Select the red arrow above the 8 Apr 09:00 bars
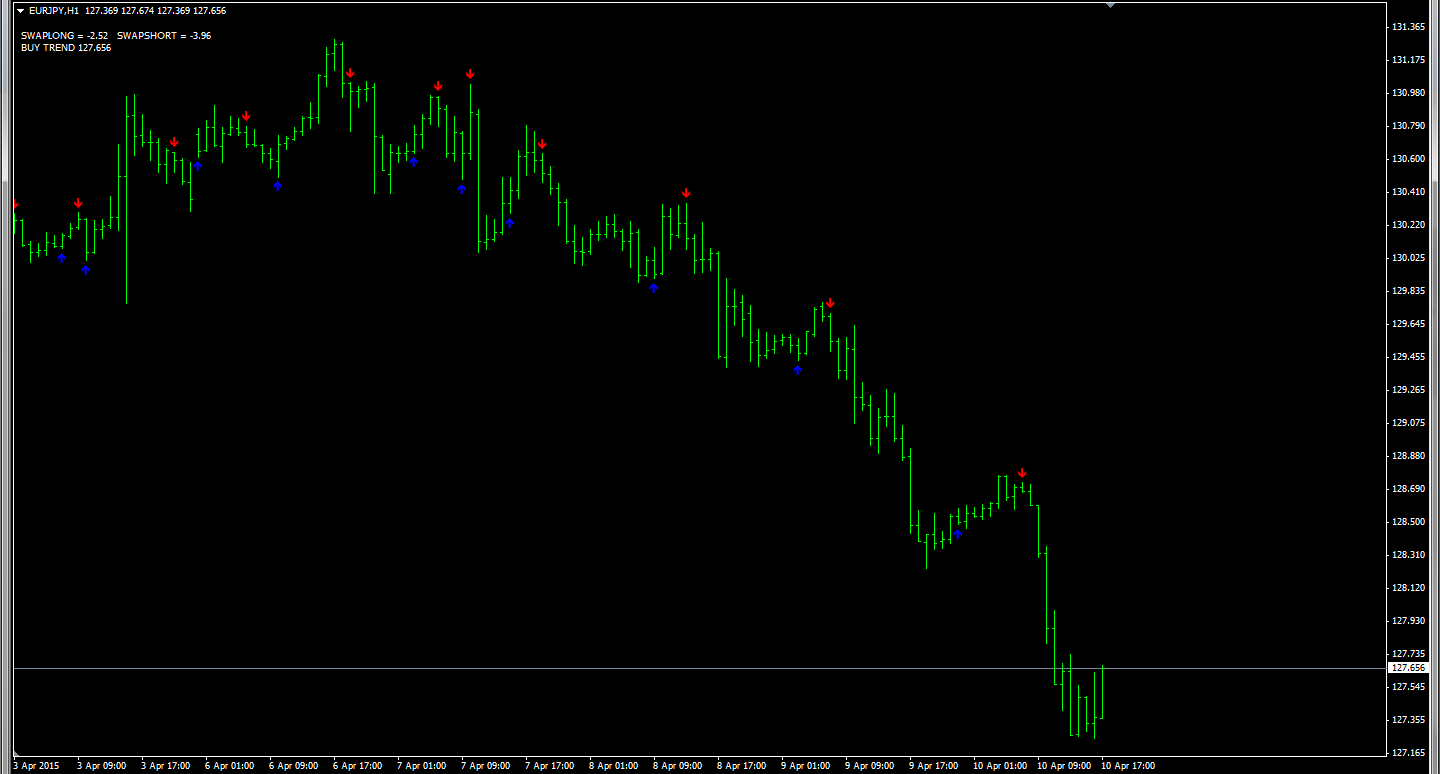 click(686, 192)
